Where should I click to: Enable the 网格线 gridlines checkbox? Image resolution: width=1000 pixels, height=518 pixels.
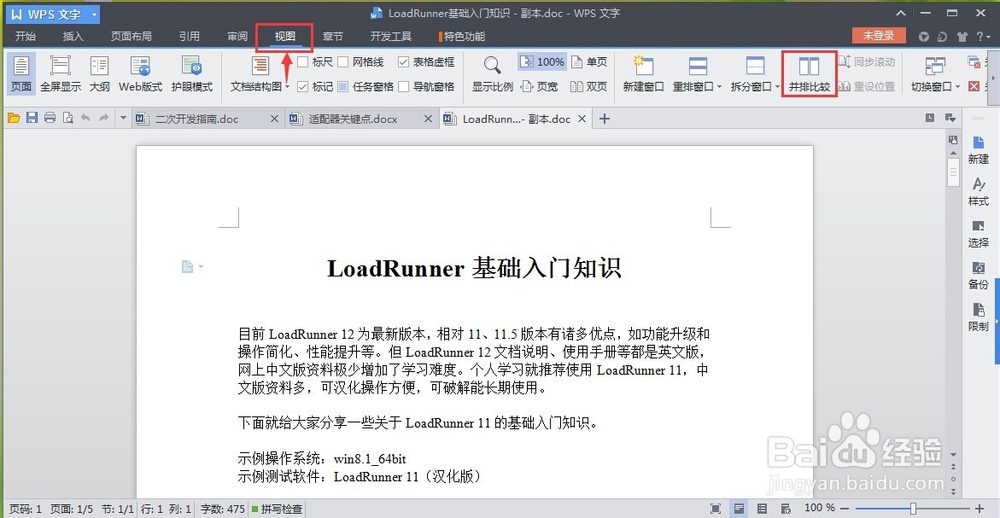point(342,62)
